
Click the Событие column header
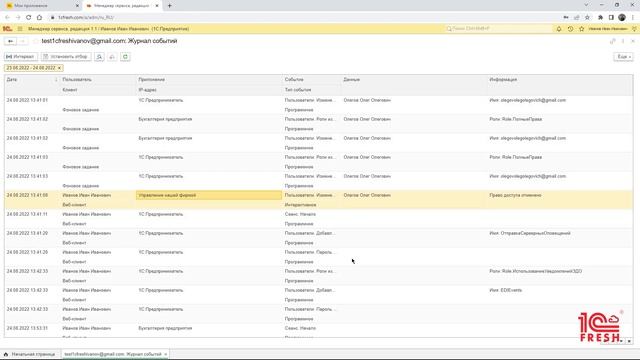(x=311, y=80)
